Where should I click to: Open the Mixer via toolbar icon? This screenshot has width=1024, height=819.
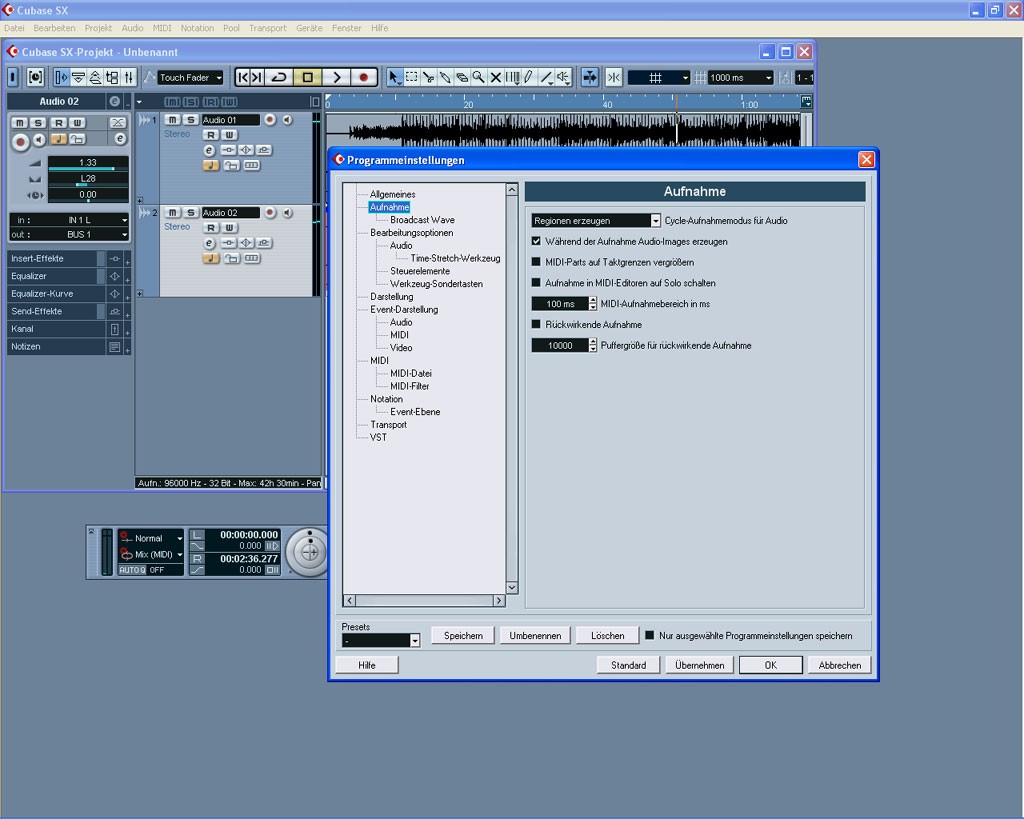coord(129,77)
